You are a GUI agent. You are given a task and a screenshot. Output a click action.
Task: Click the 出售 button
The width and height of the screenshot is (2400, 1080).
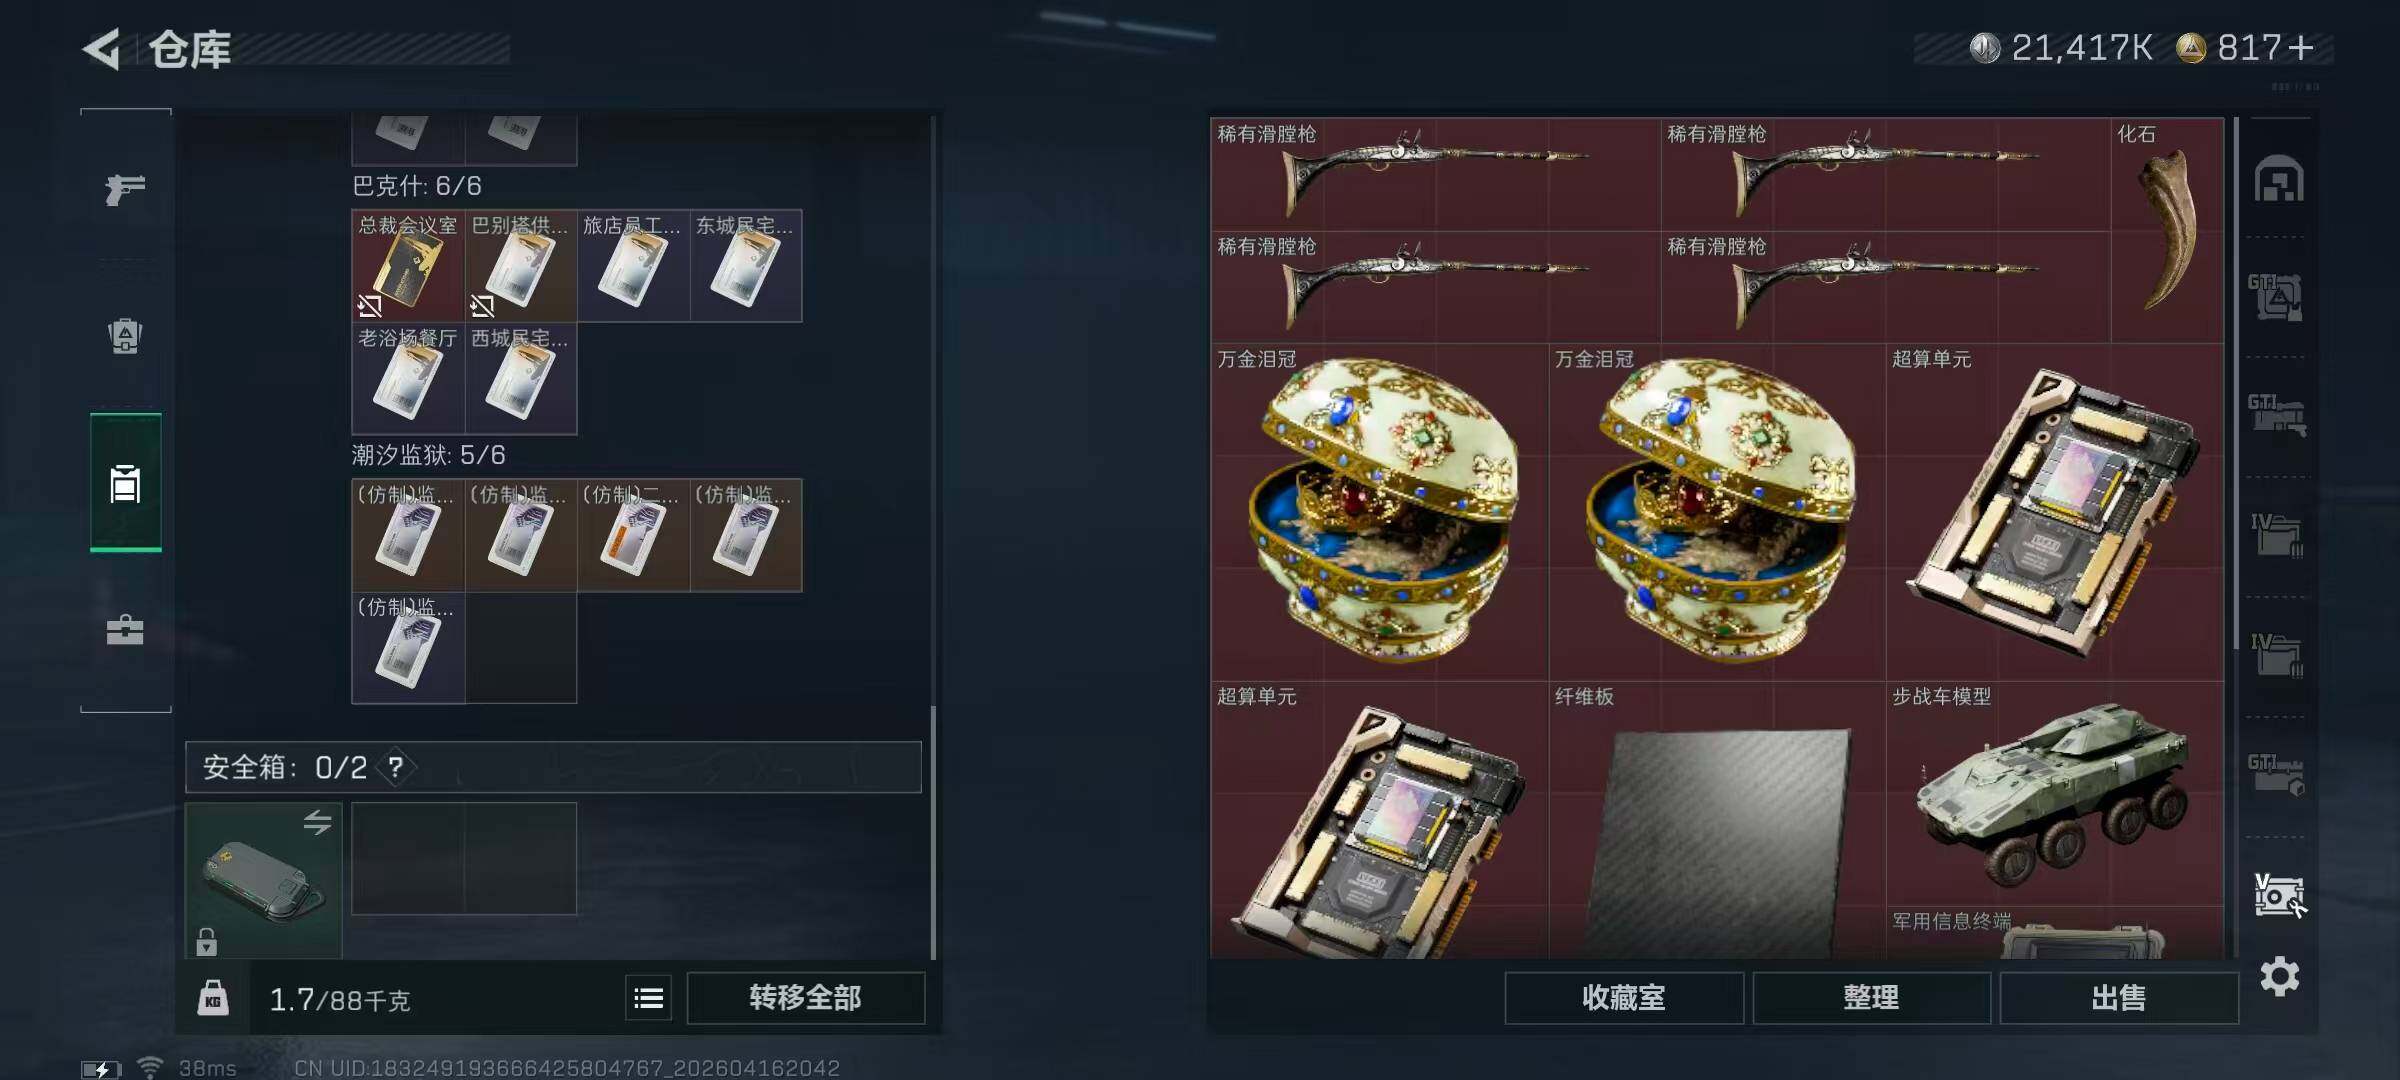coord(2119,998)
